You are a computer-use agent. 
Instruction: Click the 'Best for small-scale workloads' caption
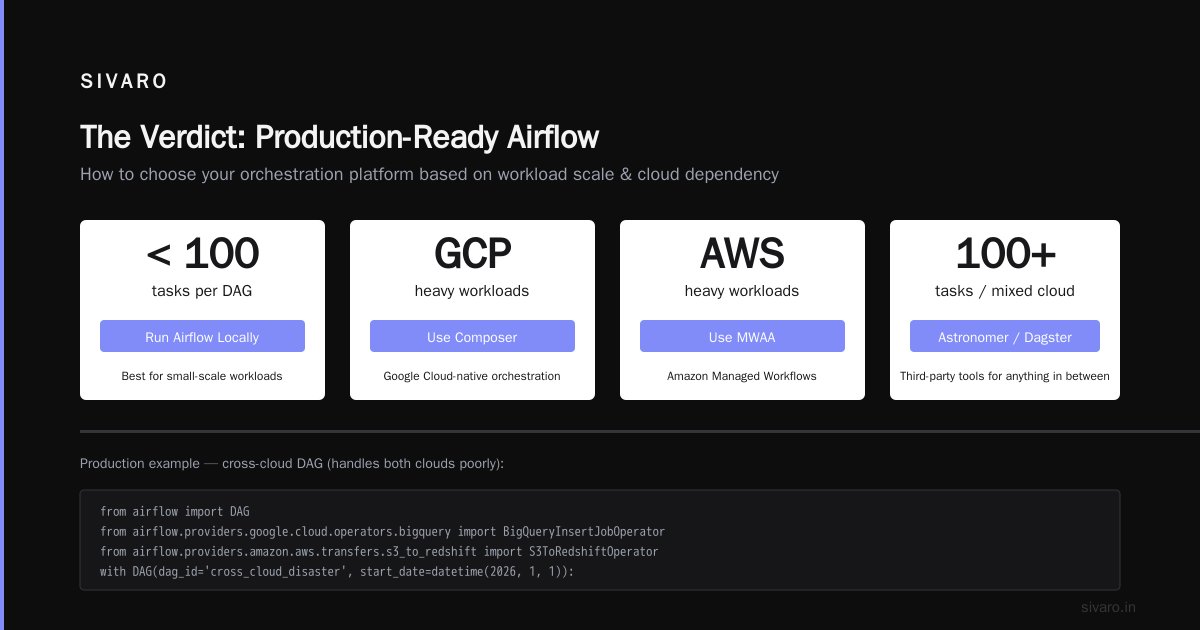click(202, 376)
